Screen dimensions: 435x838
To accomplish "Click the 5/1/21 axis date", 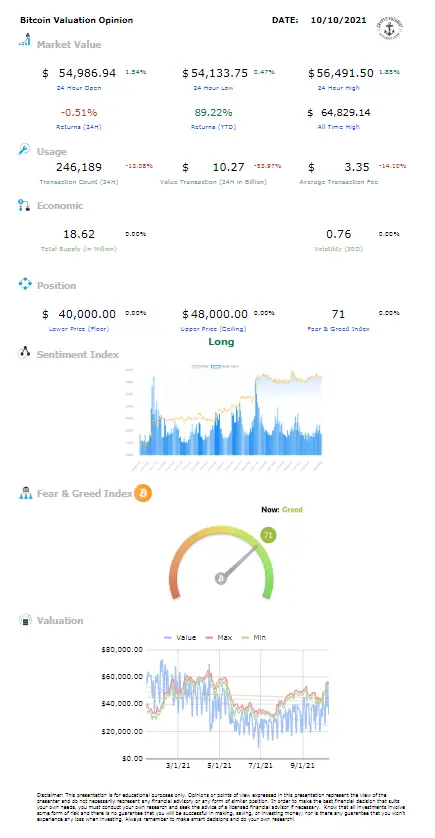I will (219, 765).
